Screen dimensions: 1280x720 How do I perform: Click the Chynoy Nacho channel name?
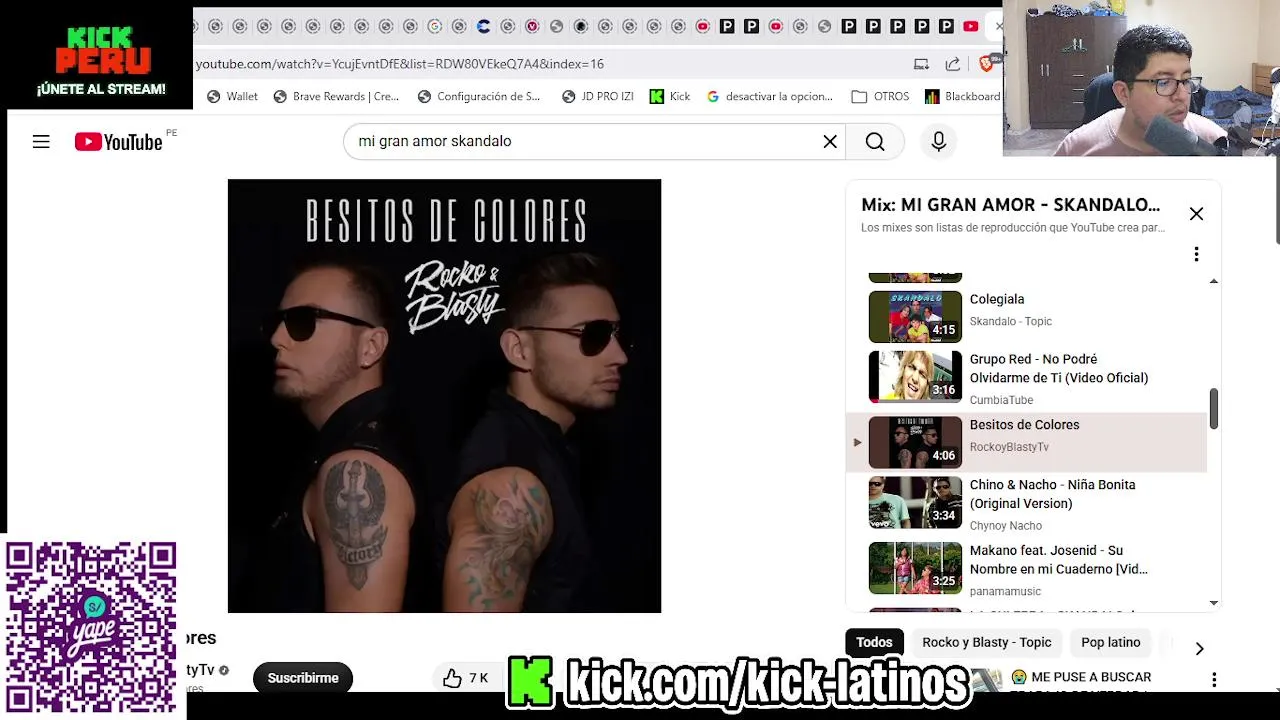[x=1005, y=526]
